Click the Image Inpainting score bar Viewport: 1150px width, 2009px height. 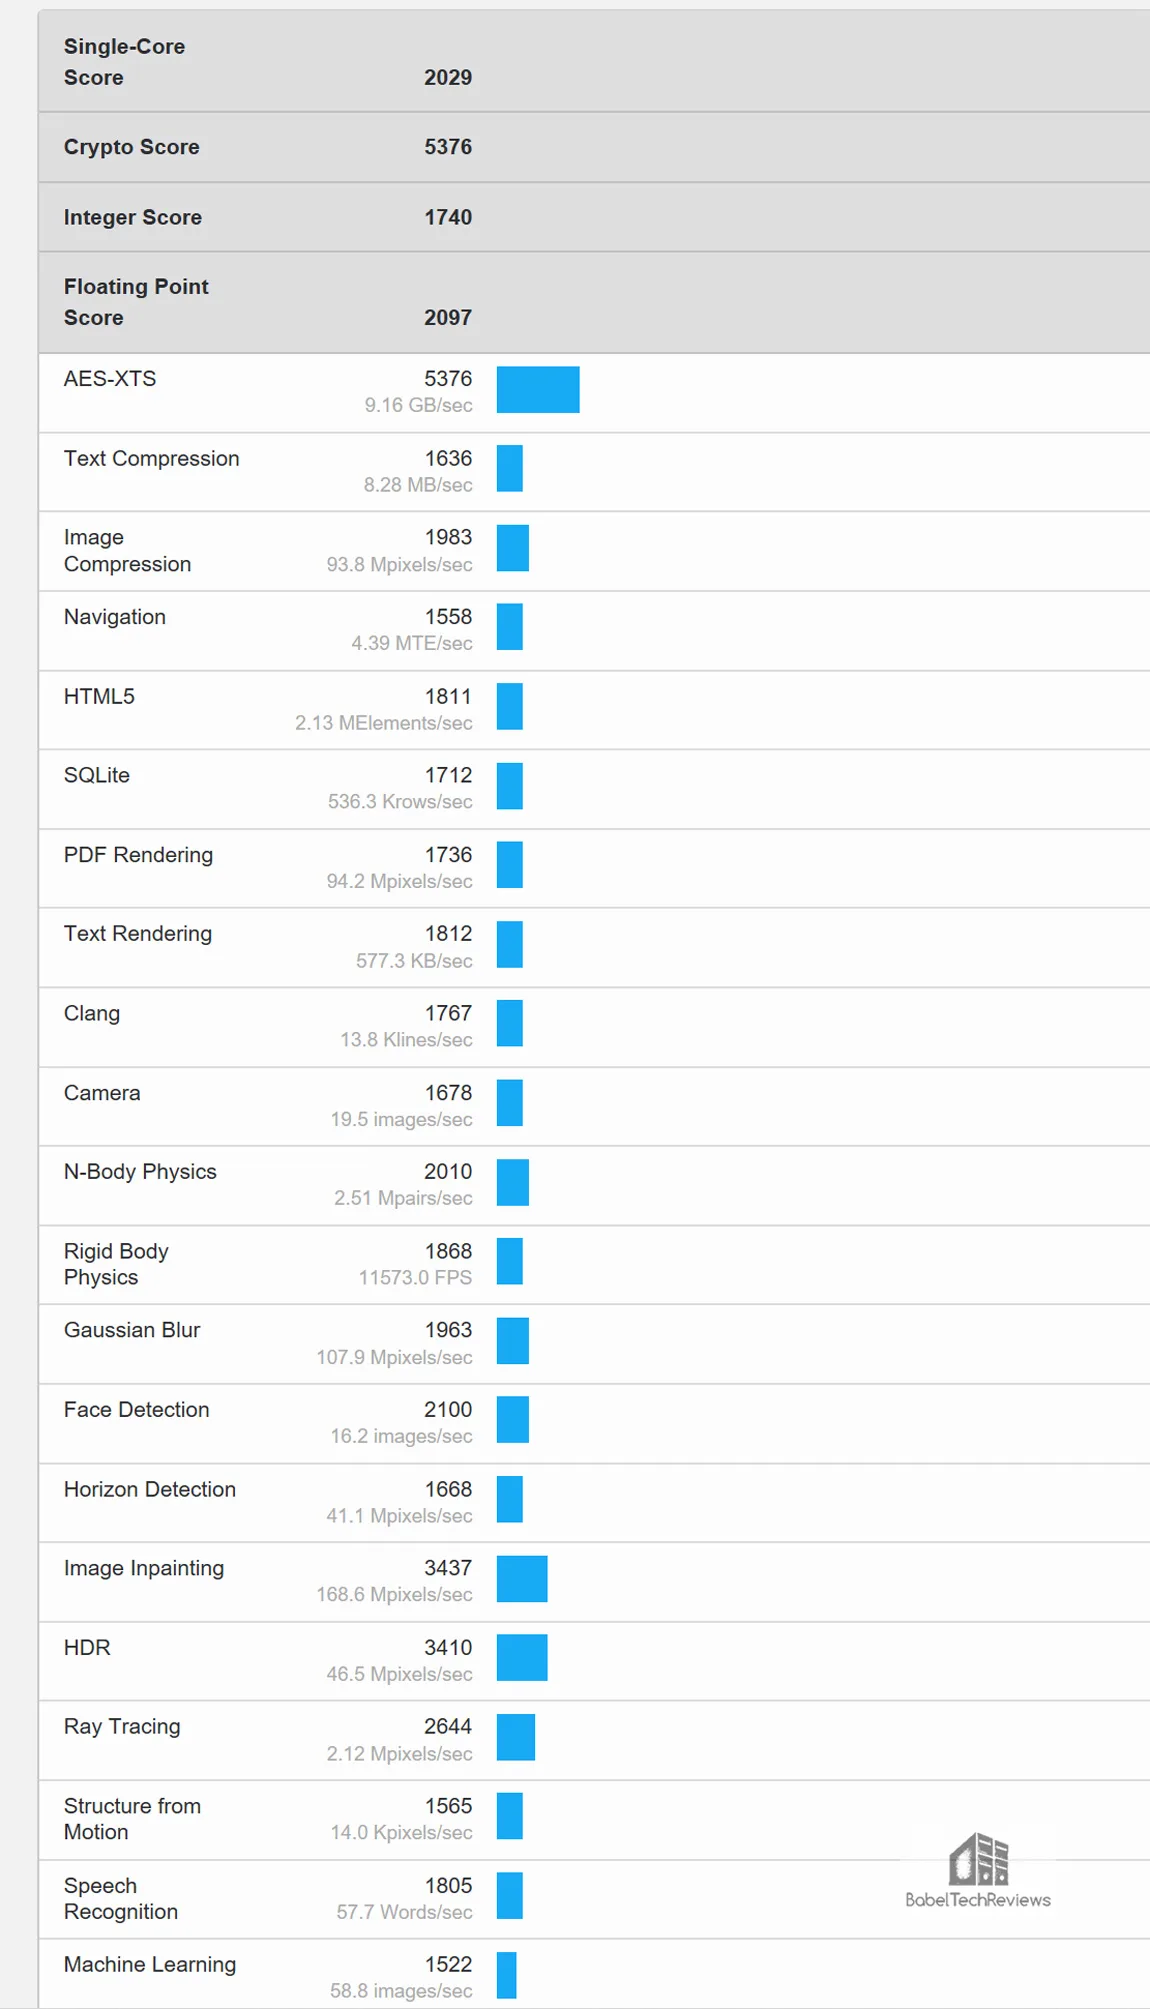[522, 1579]
